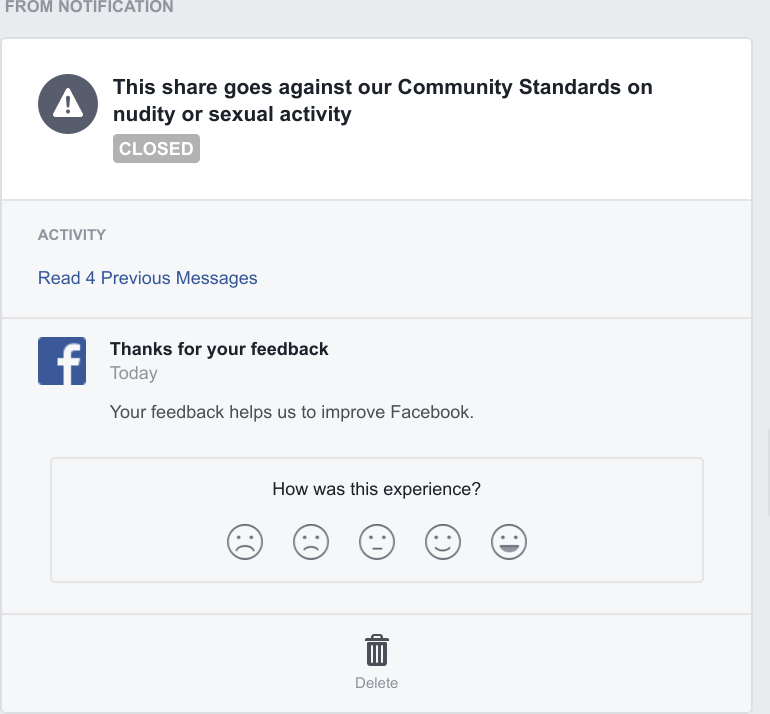Rate the experience with the very sad face

point(244,543)
